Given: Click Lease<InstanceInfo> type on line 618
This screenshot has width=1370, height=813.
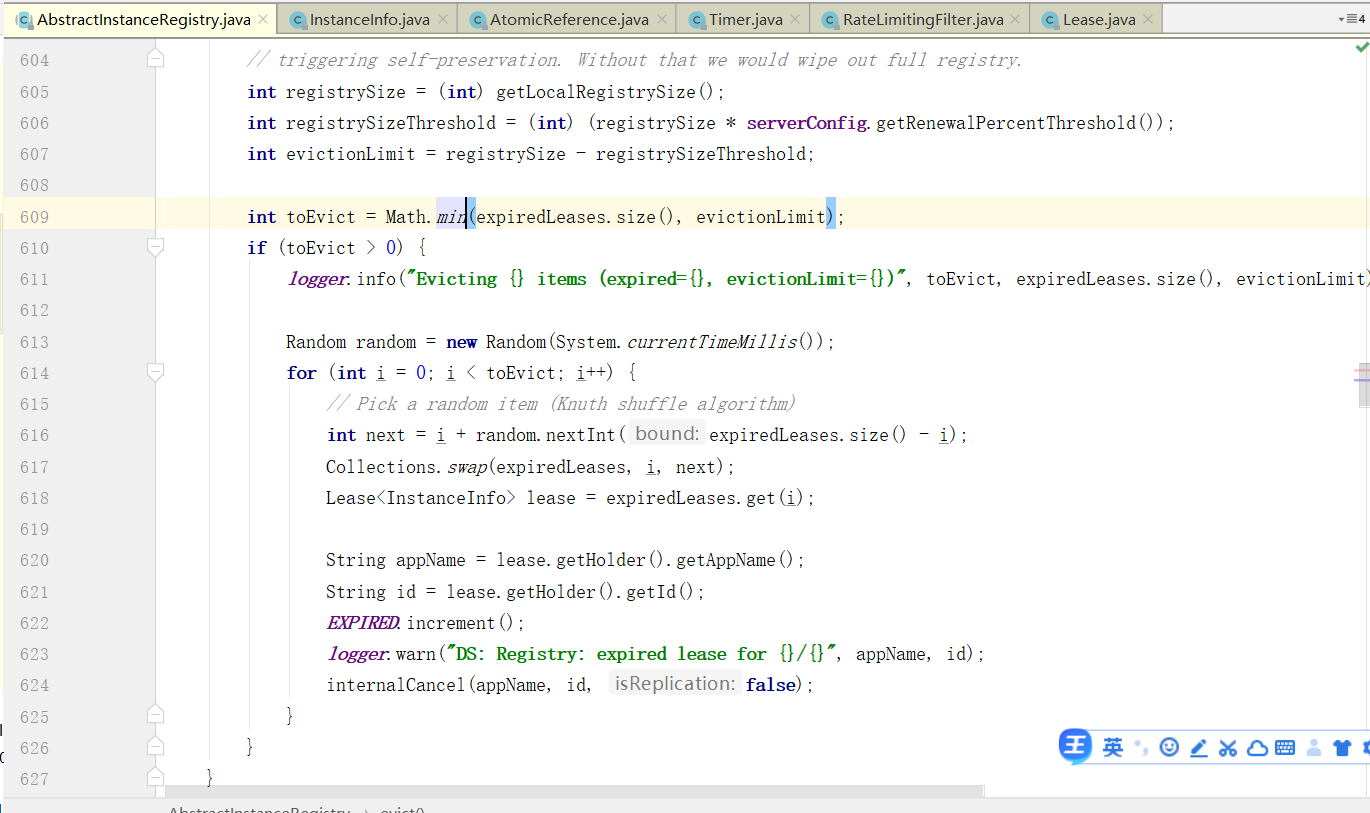Looking at the screenshot, I should 421,498.
